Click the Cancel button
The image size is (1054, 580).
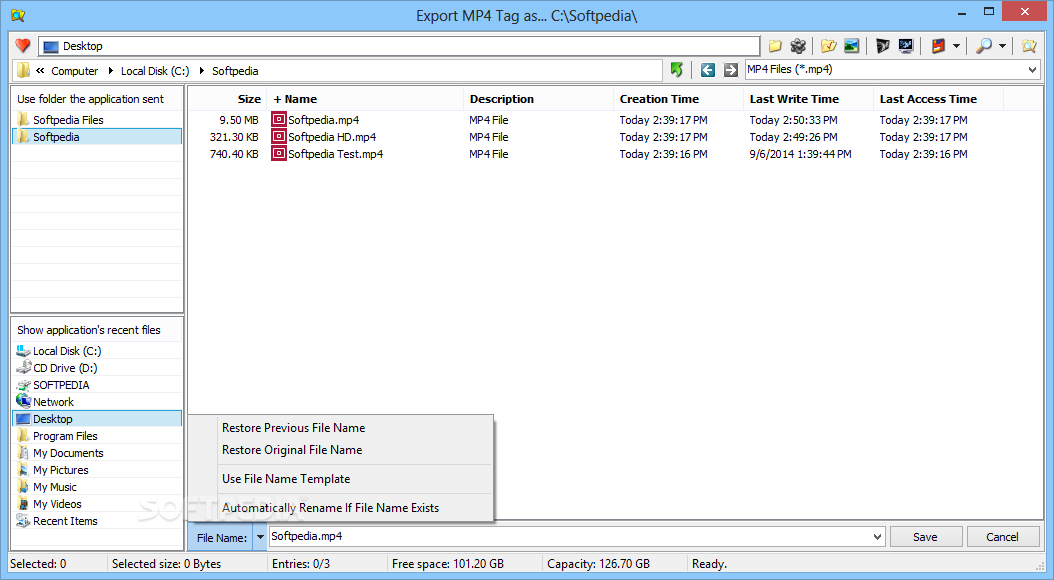[1002, 536]
